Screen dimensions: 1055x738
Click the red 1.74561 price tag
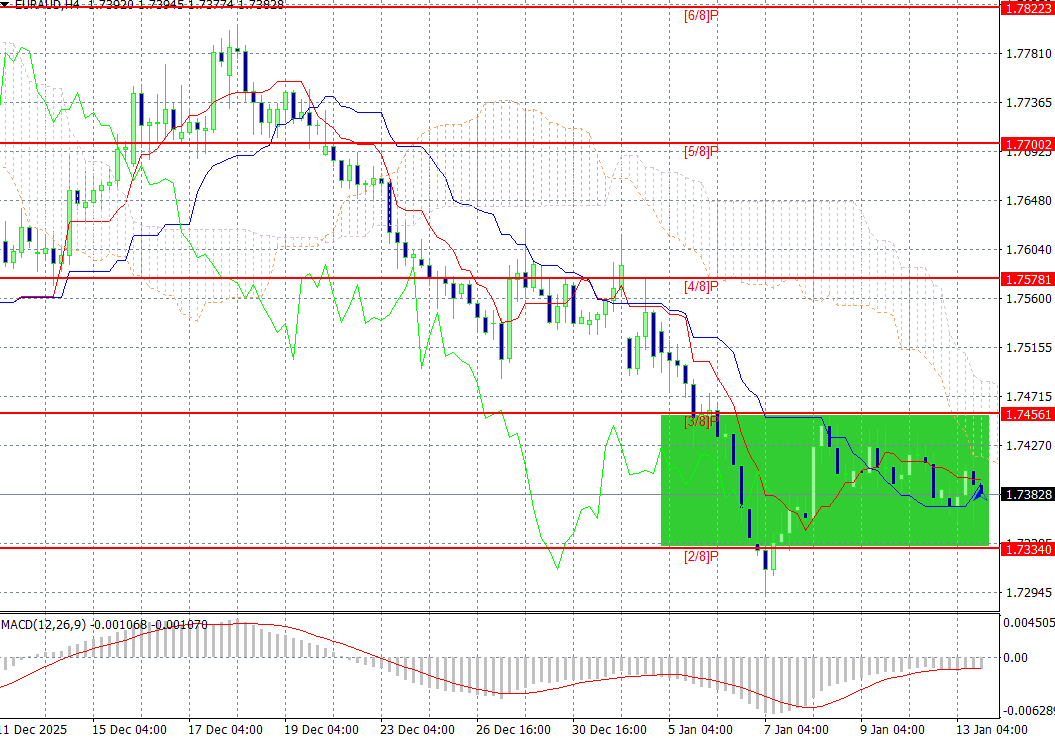[x=1028, y=414]
